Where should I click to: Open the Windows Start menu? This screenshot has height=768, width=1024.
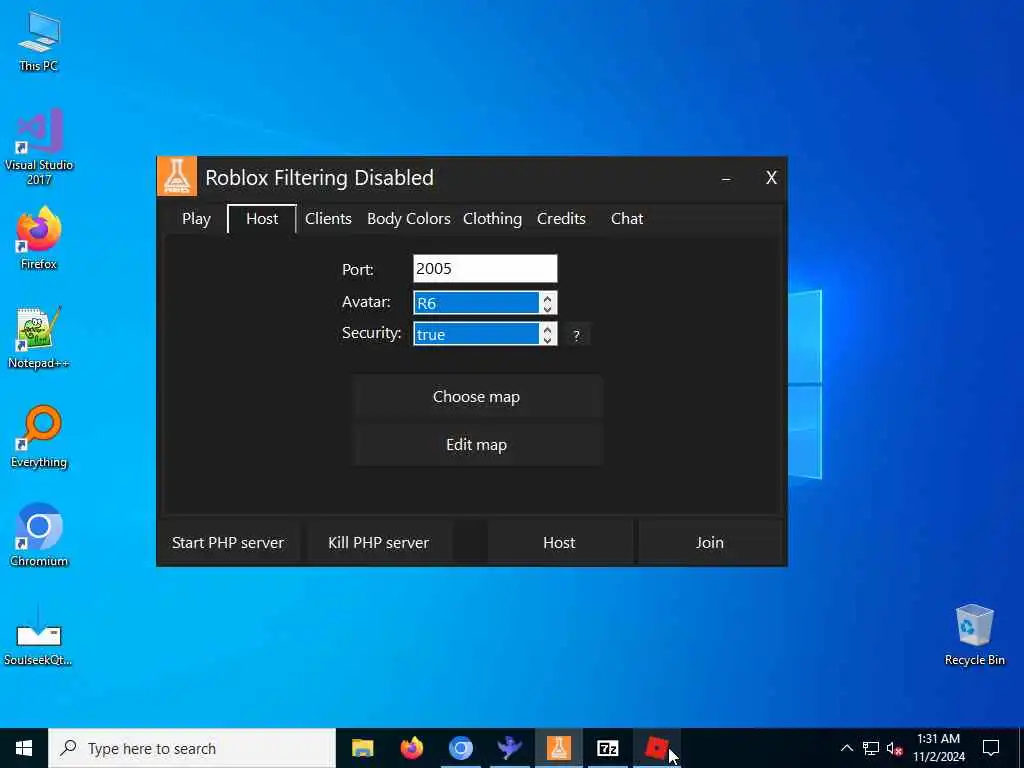point(24,748)
